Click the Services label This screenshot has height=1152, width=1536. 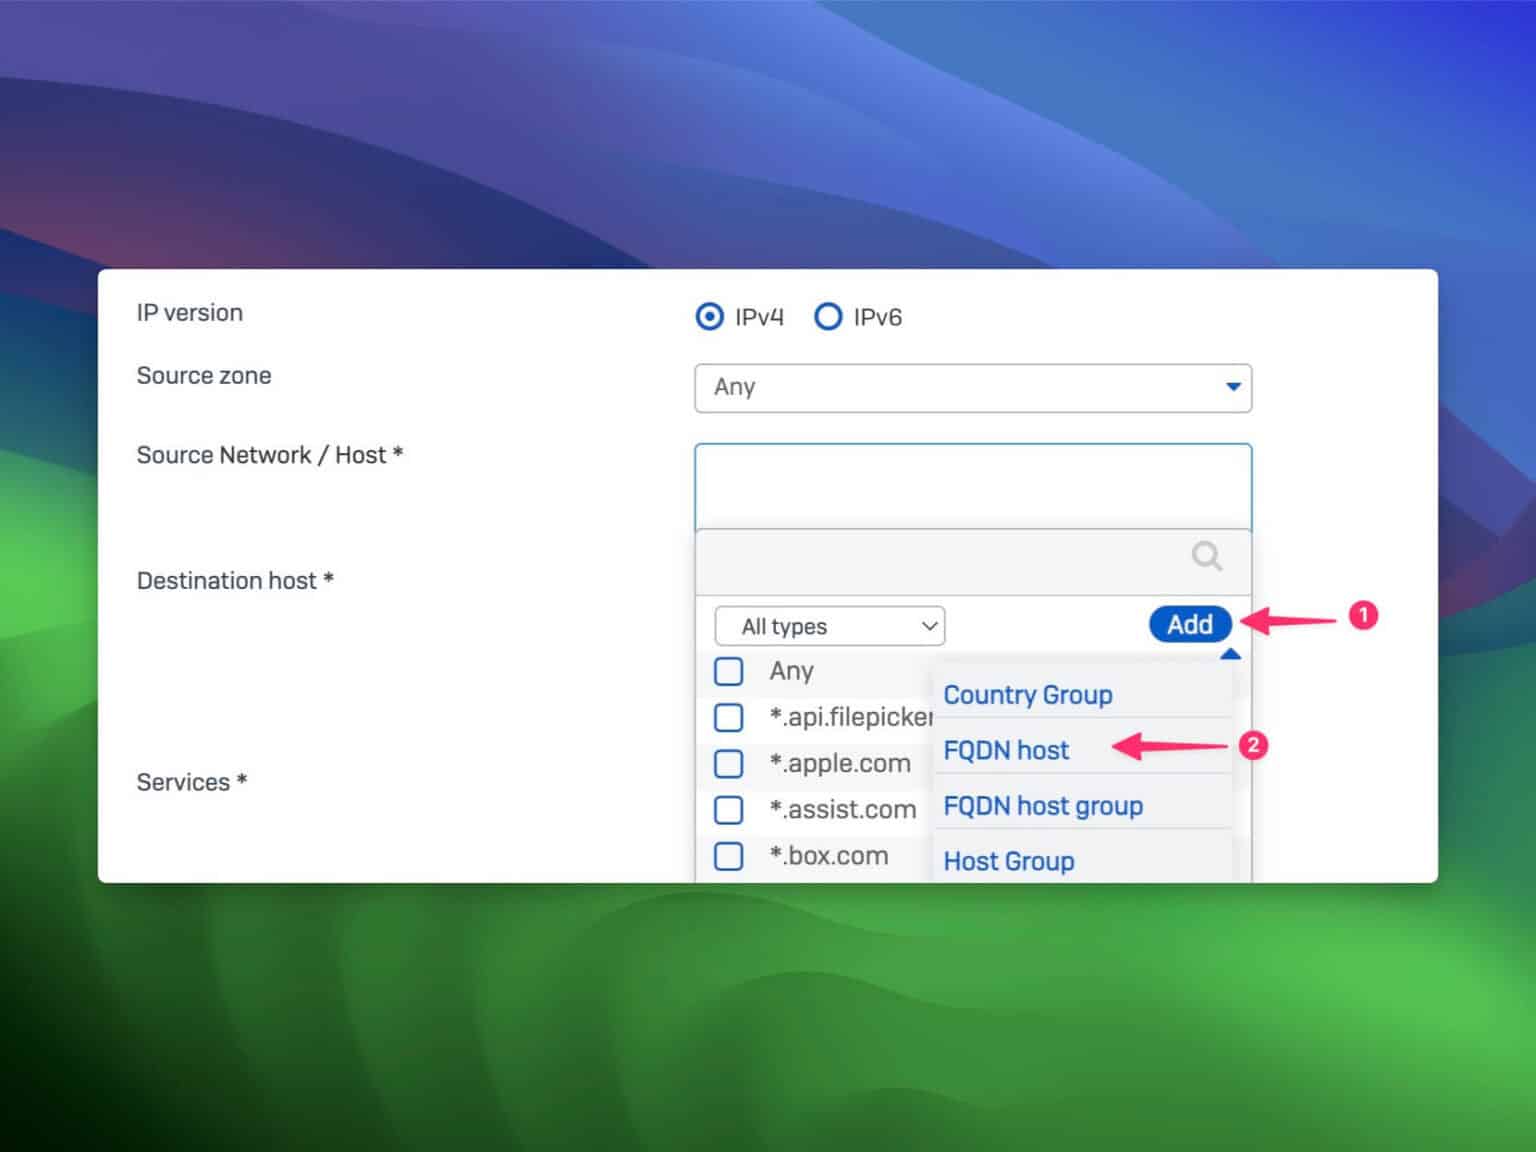(190, 782)
